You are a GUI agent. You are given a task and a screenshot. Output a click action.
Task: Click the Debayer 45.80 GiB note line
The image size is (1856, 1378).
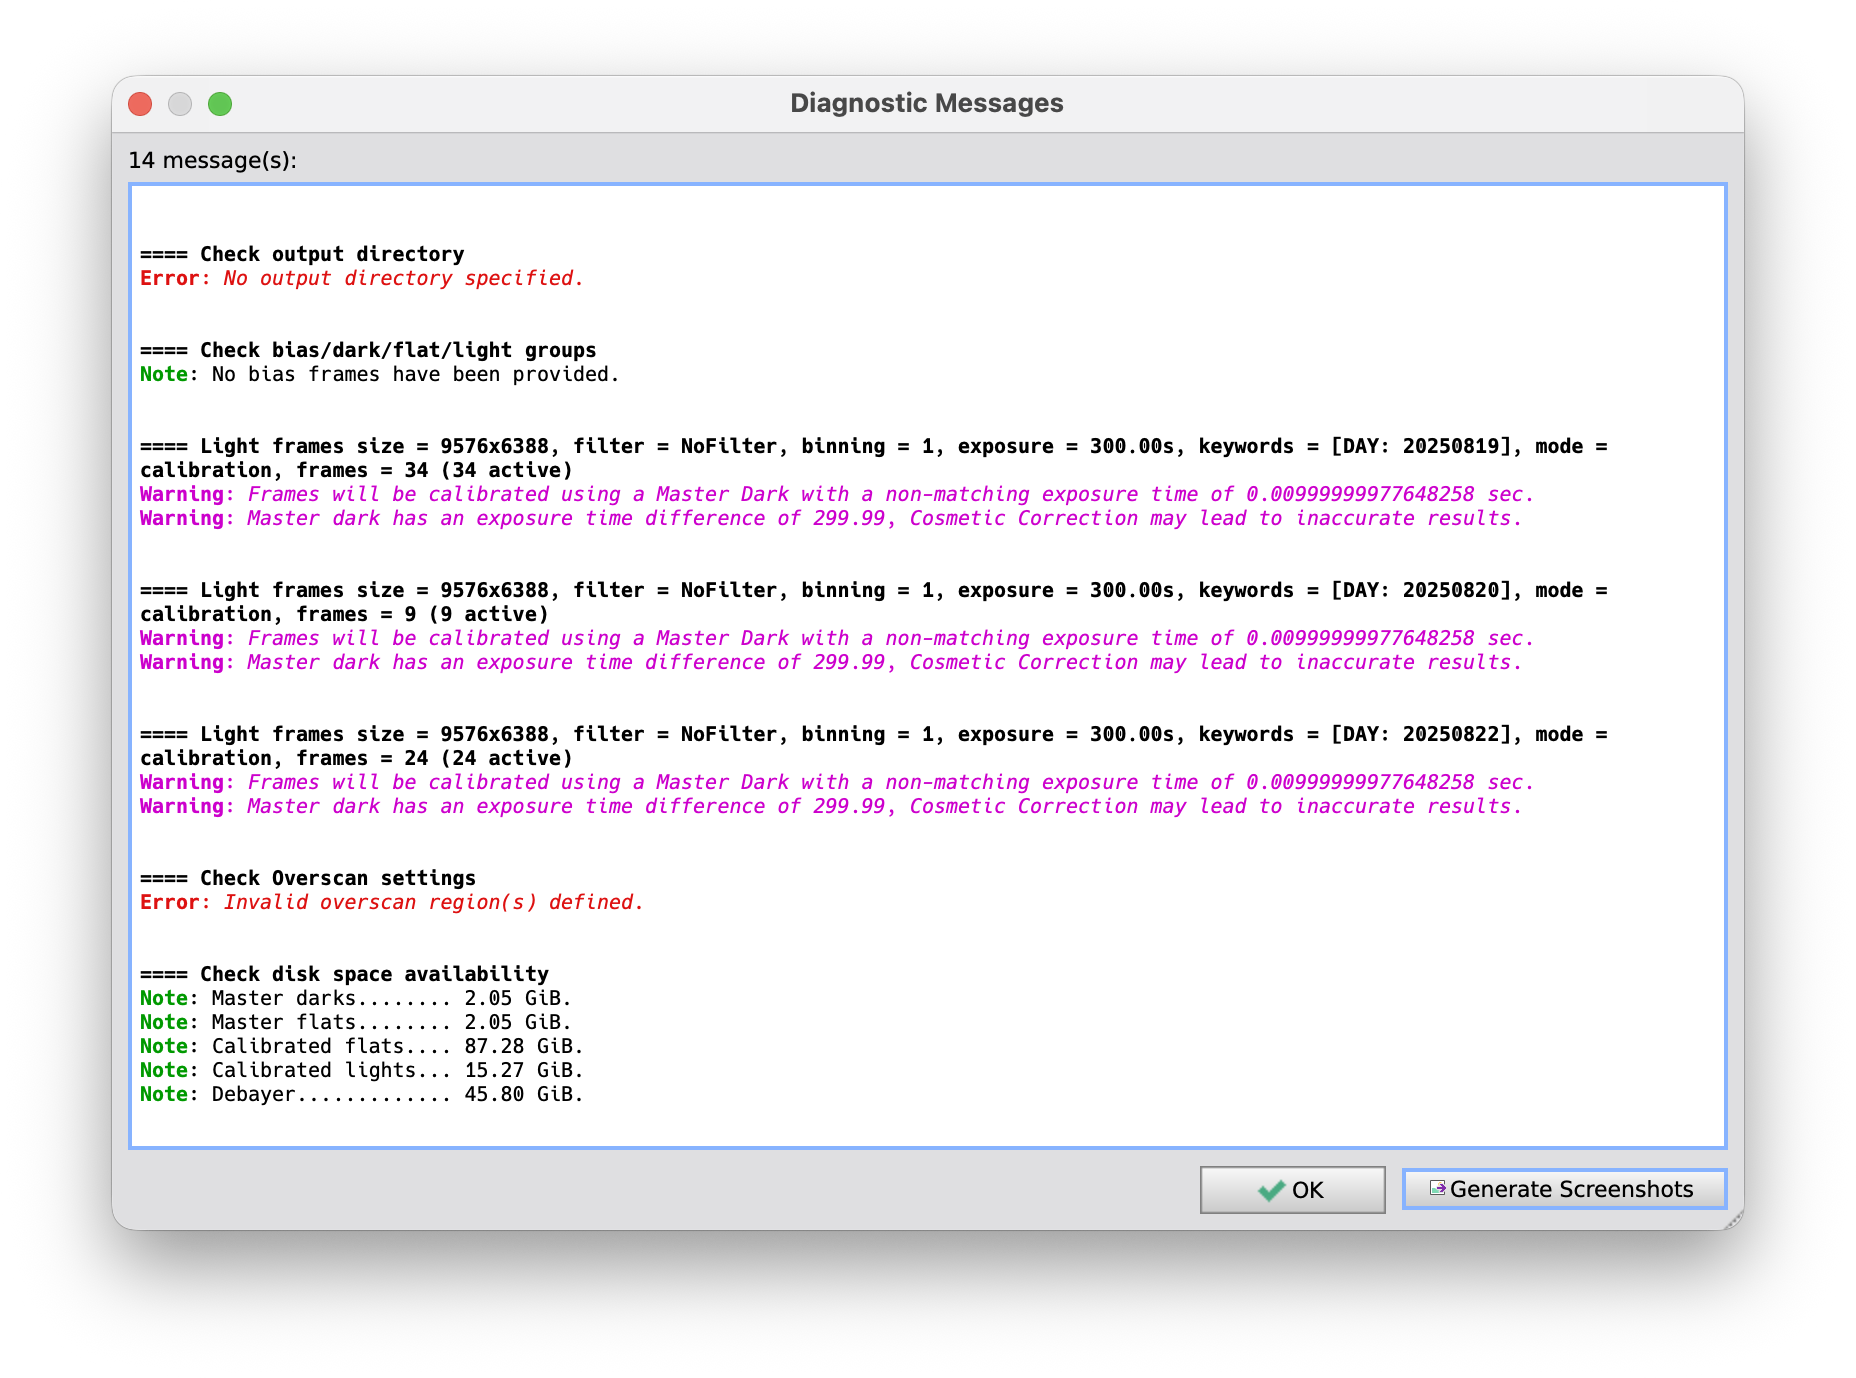(361, 1094)
